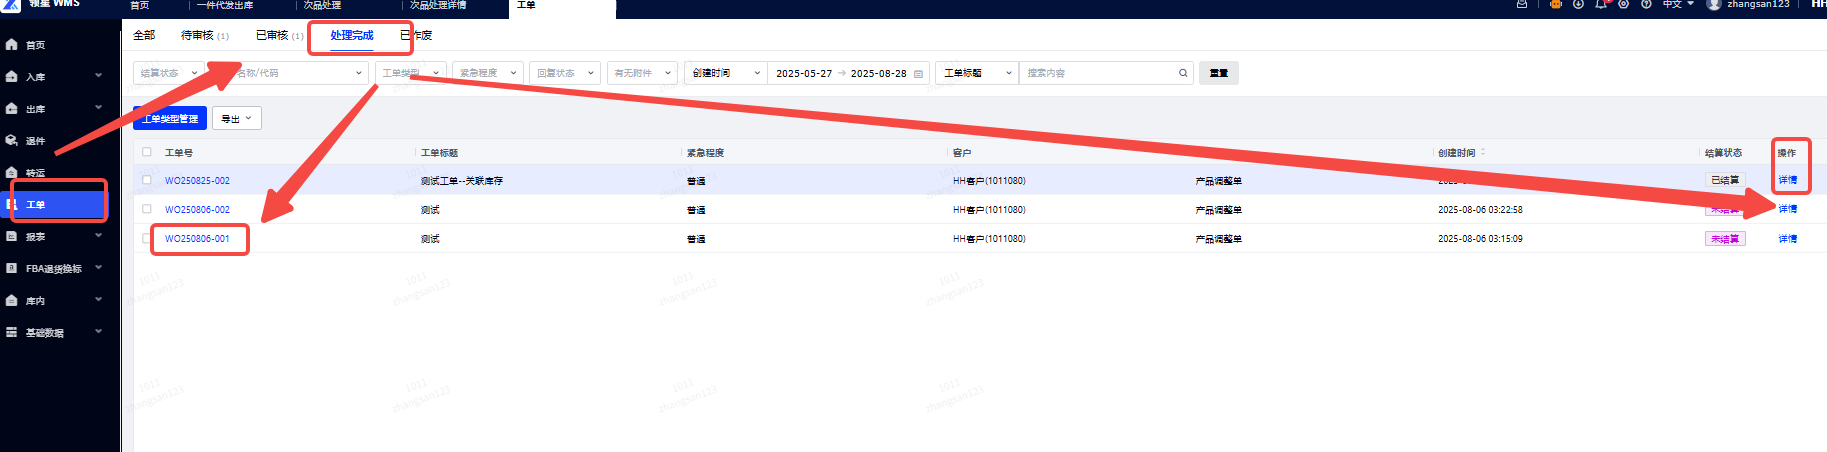The image size is (1827, 452).
Task: Expand the 报表 sidebar menu chevron
Action: pyautogui.click(x=99, y=236)
